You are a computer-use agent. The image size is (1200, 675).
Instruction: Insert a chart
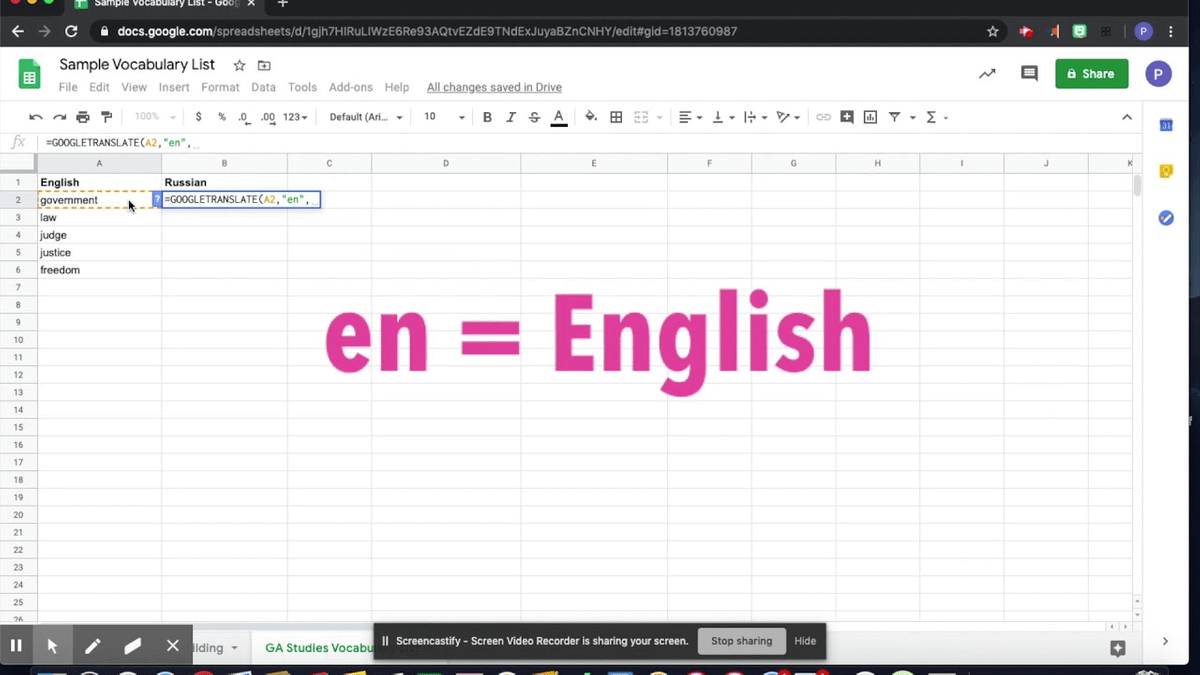[x=870, y=117]
